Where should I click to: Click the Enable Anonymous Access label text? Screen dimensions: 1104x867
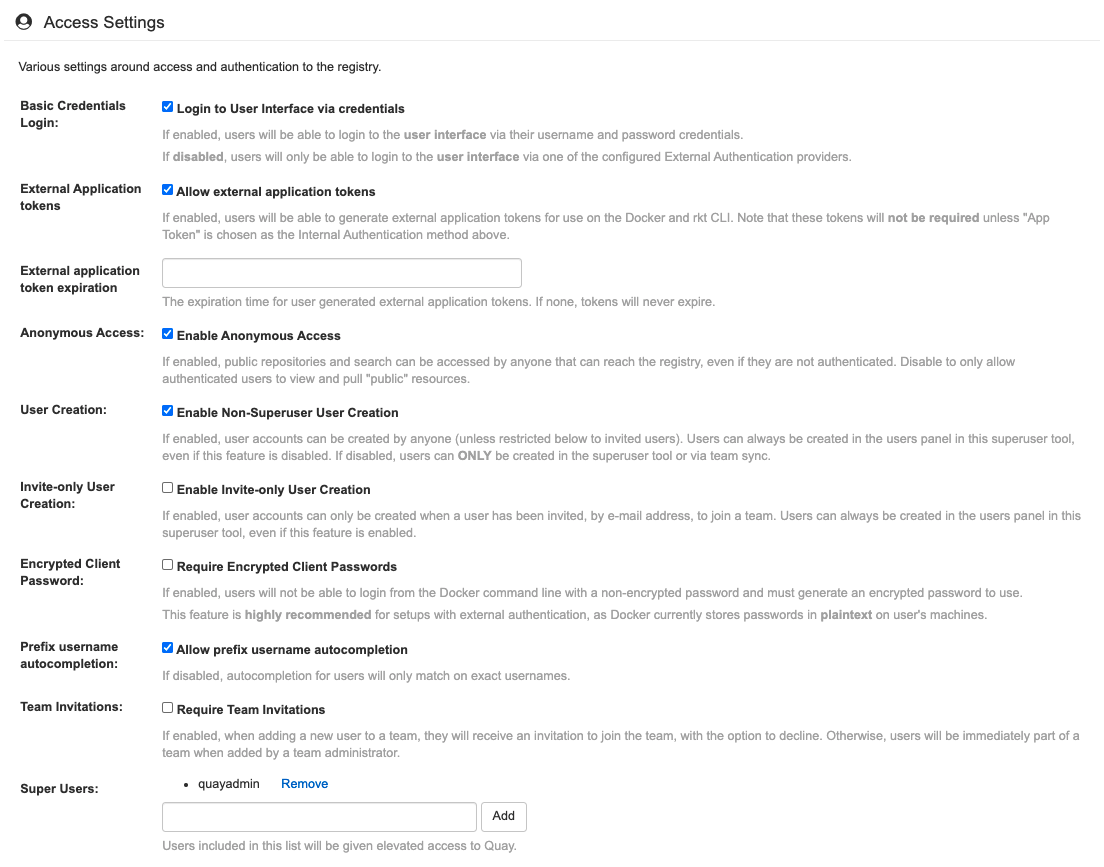click(258, 336)
